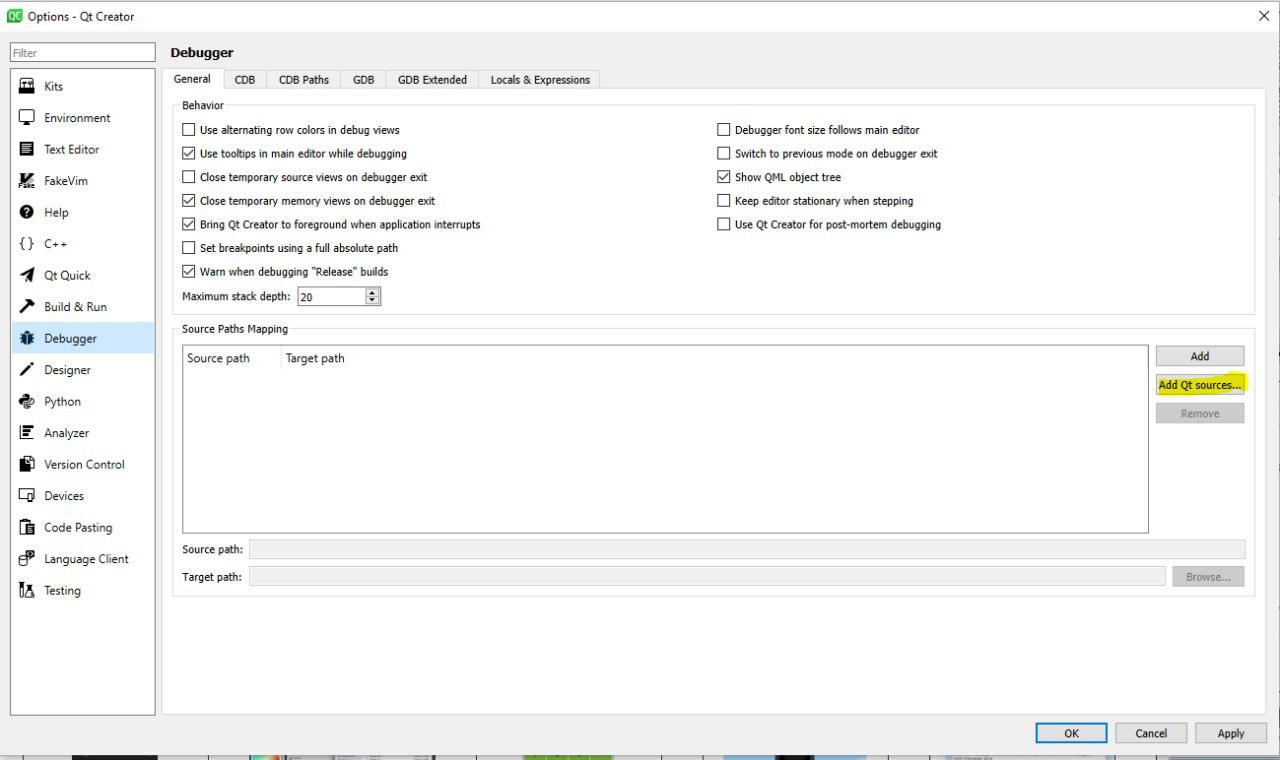Click the Apply button

1231,733
